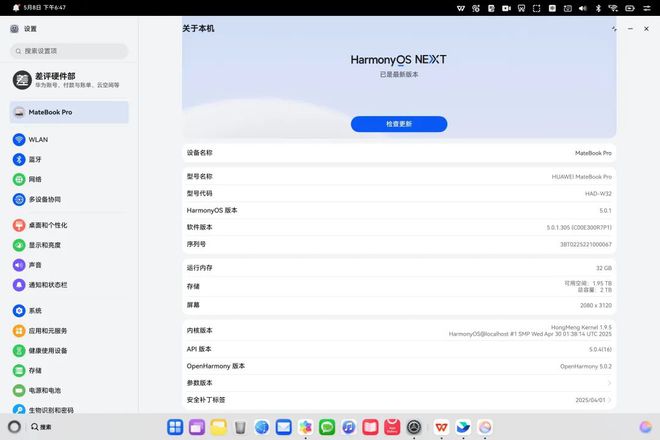This screenshot has width=660, height=440.
Task: Click the 32 GB memory value
Action: point(604,268)
